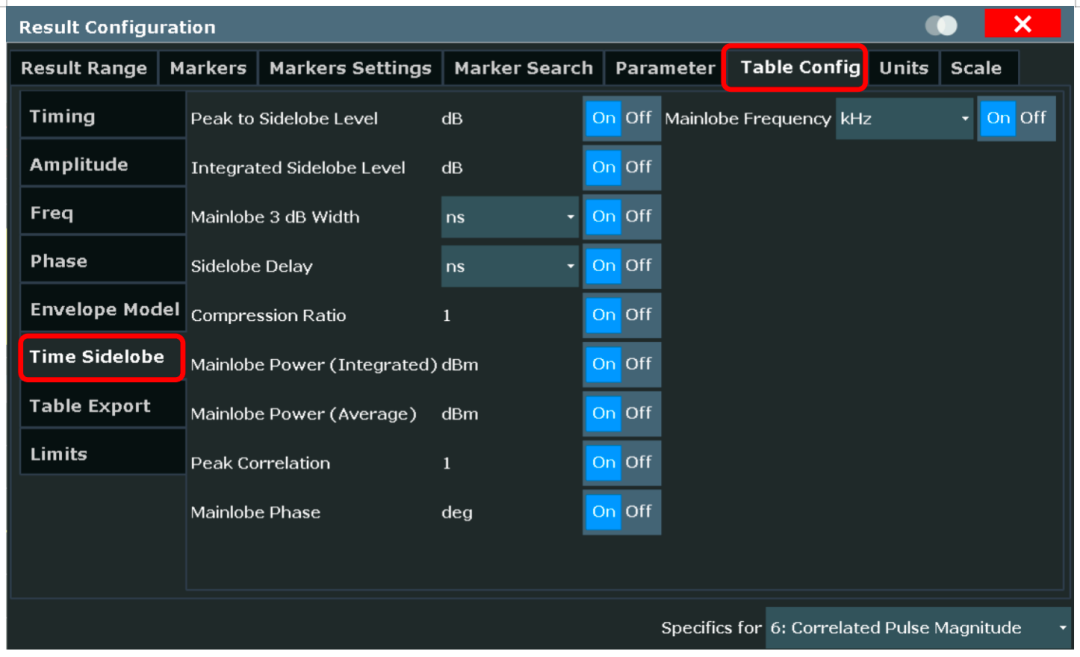Open Mainlobe Frequency kHz unit dropdown
The height and width of the screenshot is (657, 1080).
pos(904,118)
